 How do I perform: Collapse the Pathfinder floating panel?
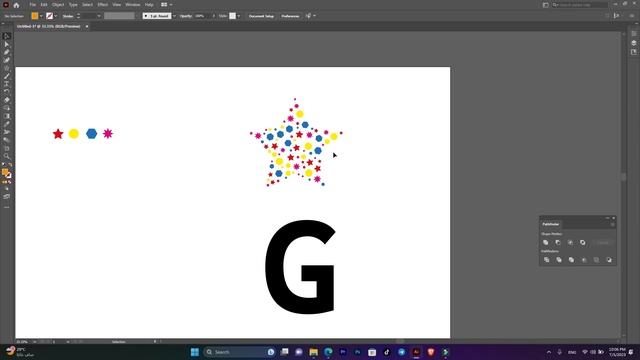607,218
